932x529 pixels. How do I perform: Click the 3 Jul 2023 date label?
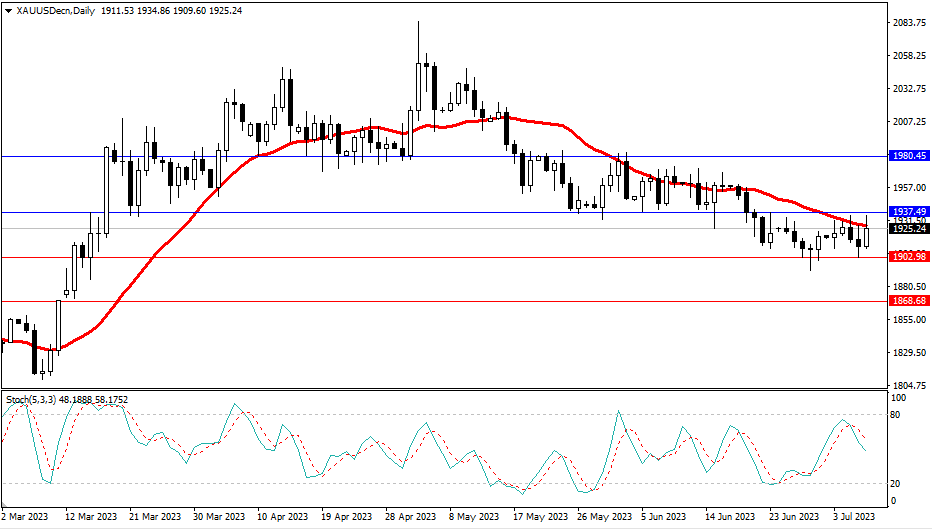coord(854,517)
